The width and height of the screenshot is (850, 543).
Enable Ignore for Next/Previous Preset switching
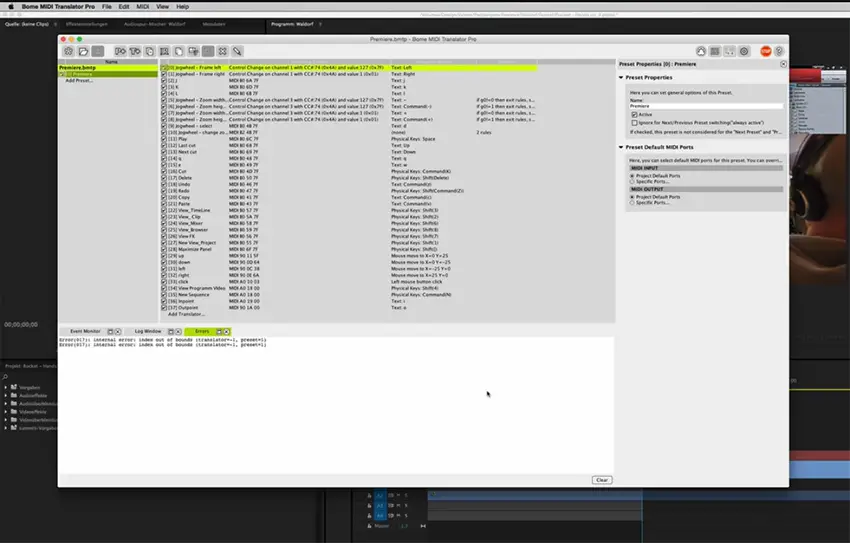(634, 123)
